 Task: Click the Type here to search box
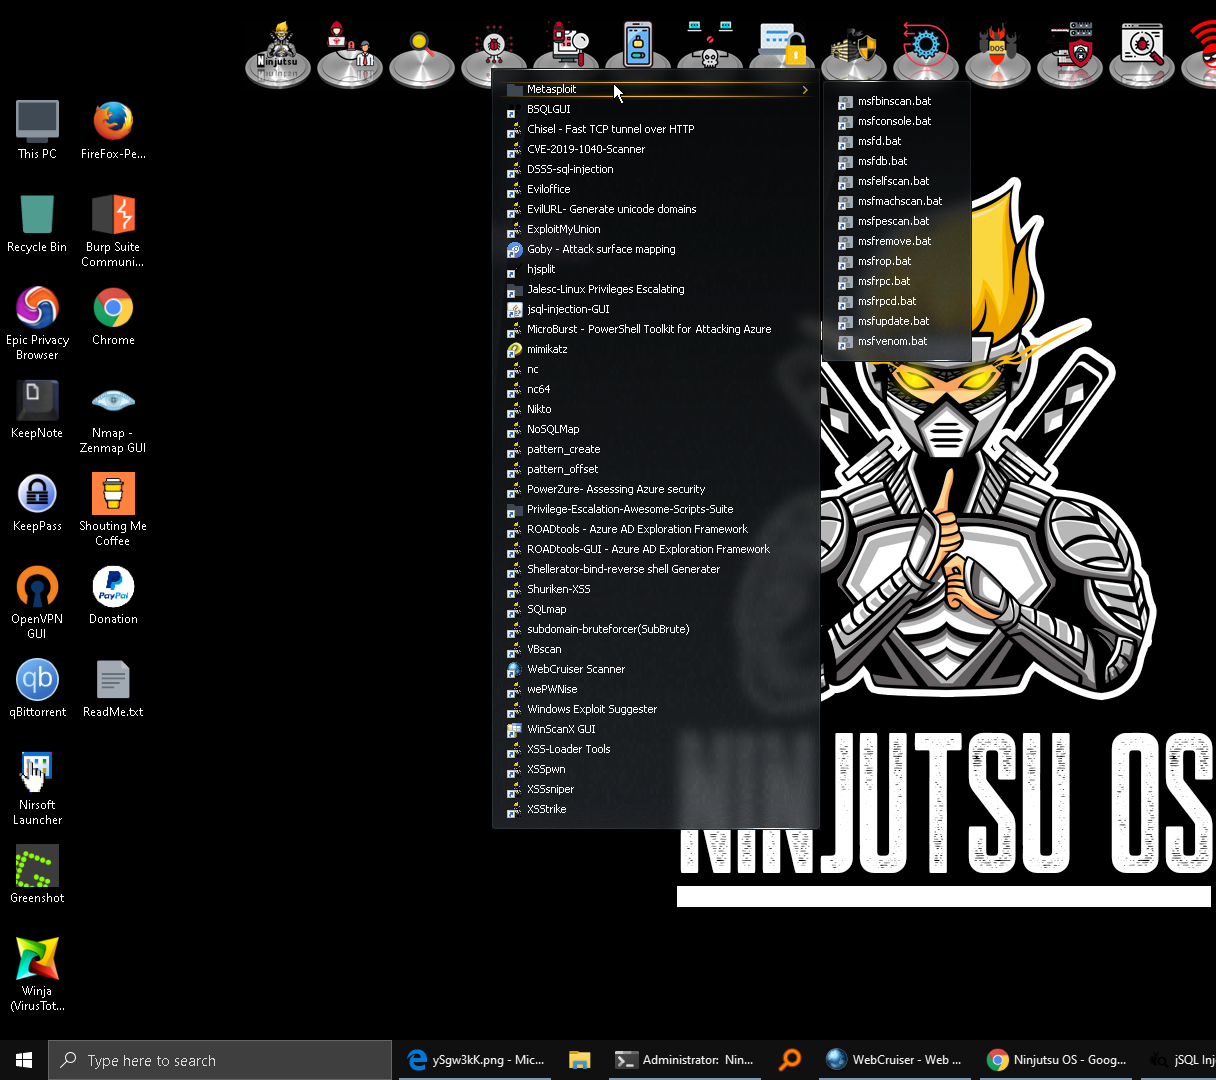(220, 1060)
